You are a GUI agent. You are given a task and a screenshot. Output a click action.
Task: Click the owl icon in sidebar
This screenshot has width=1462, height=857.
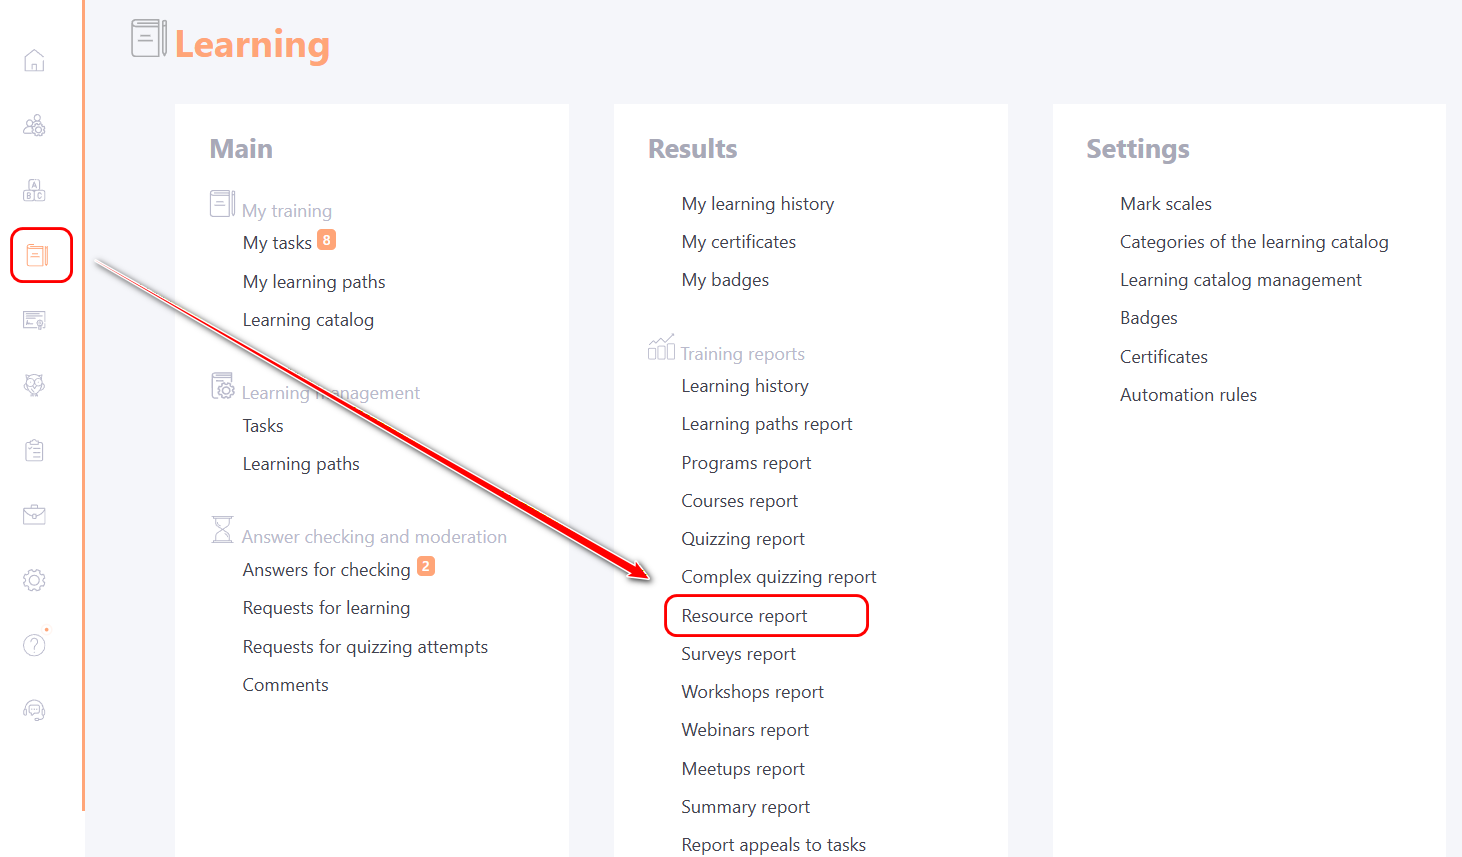coord(34,385)
